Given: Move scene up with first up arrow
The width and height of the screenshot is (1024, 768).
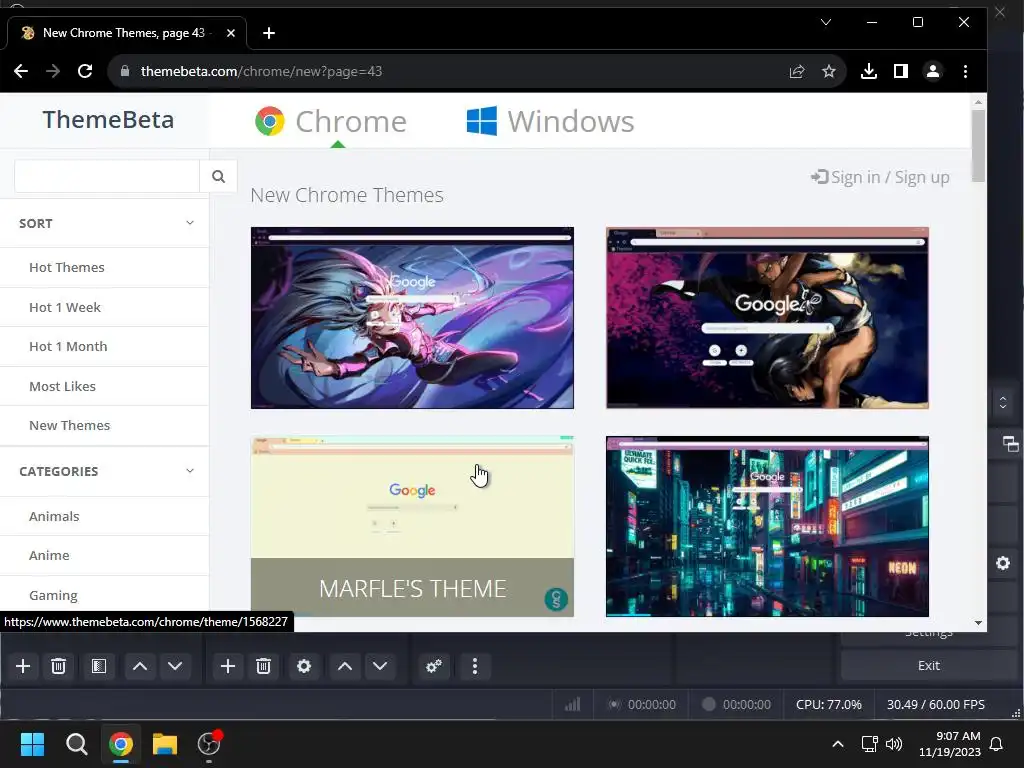Looking at the screenshot, I should click(140, 666).
